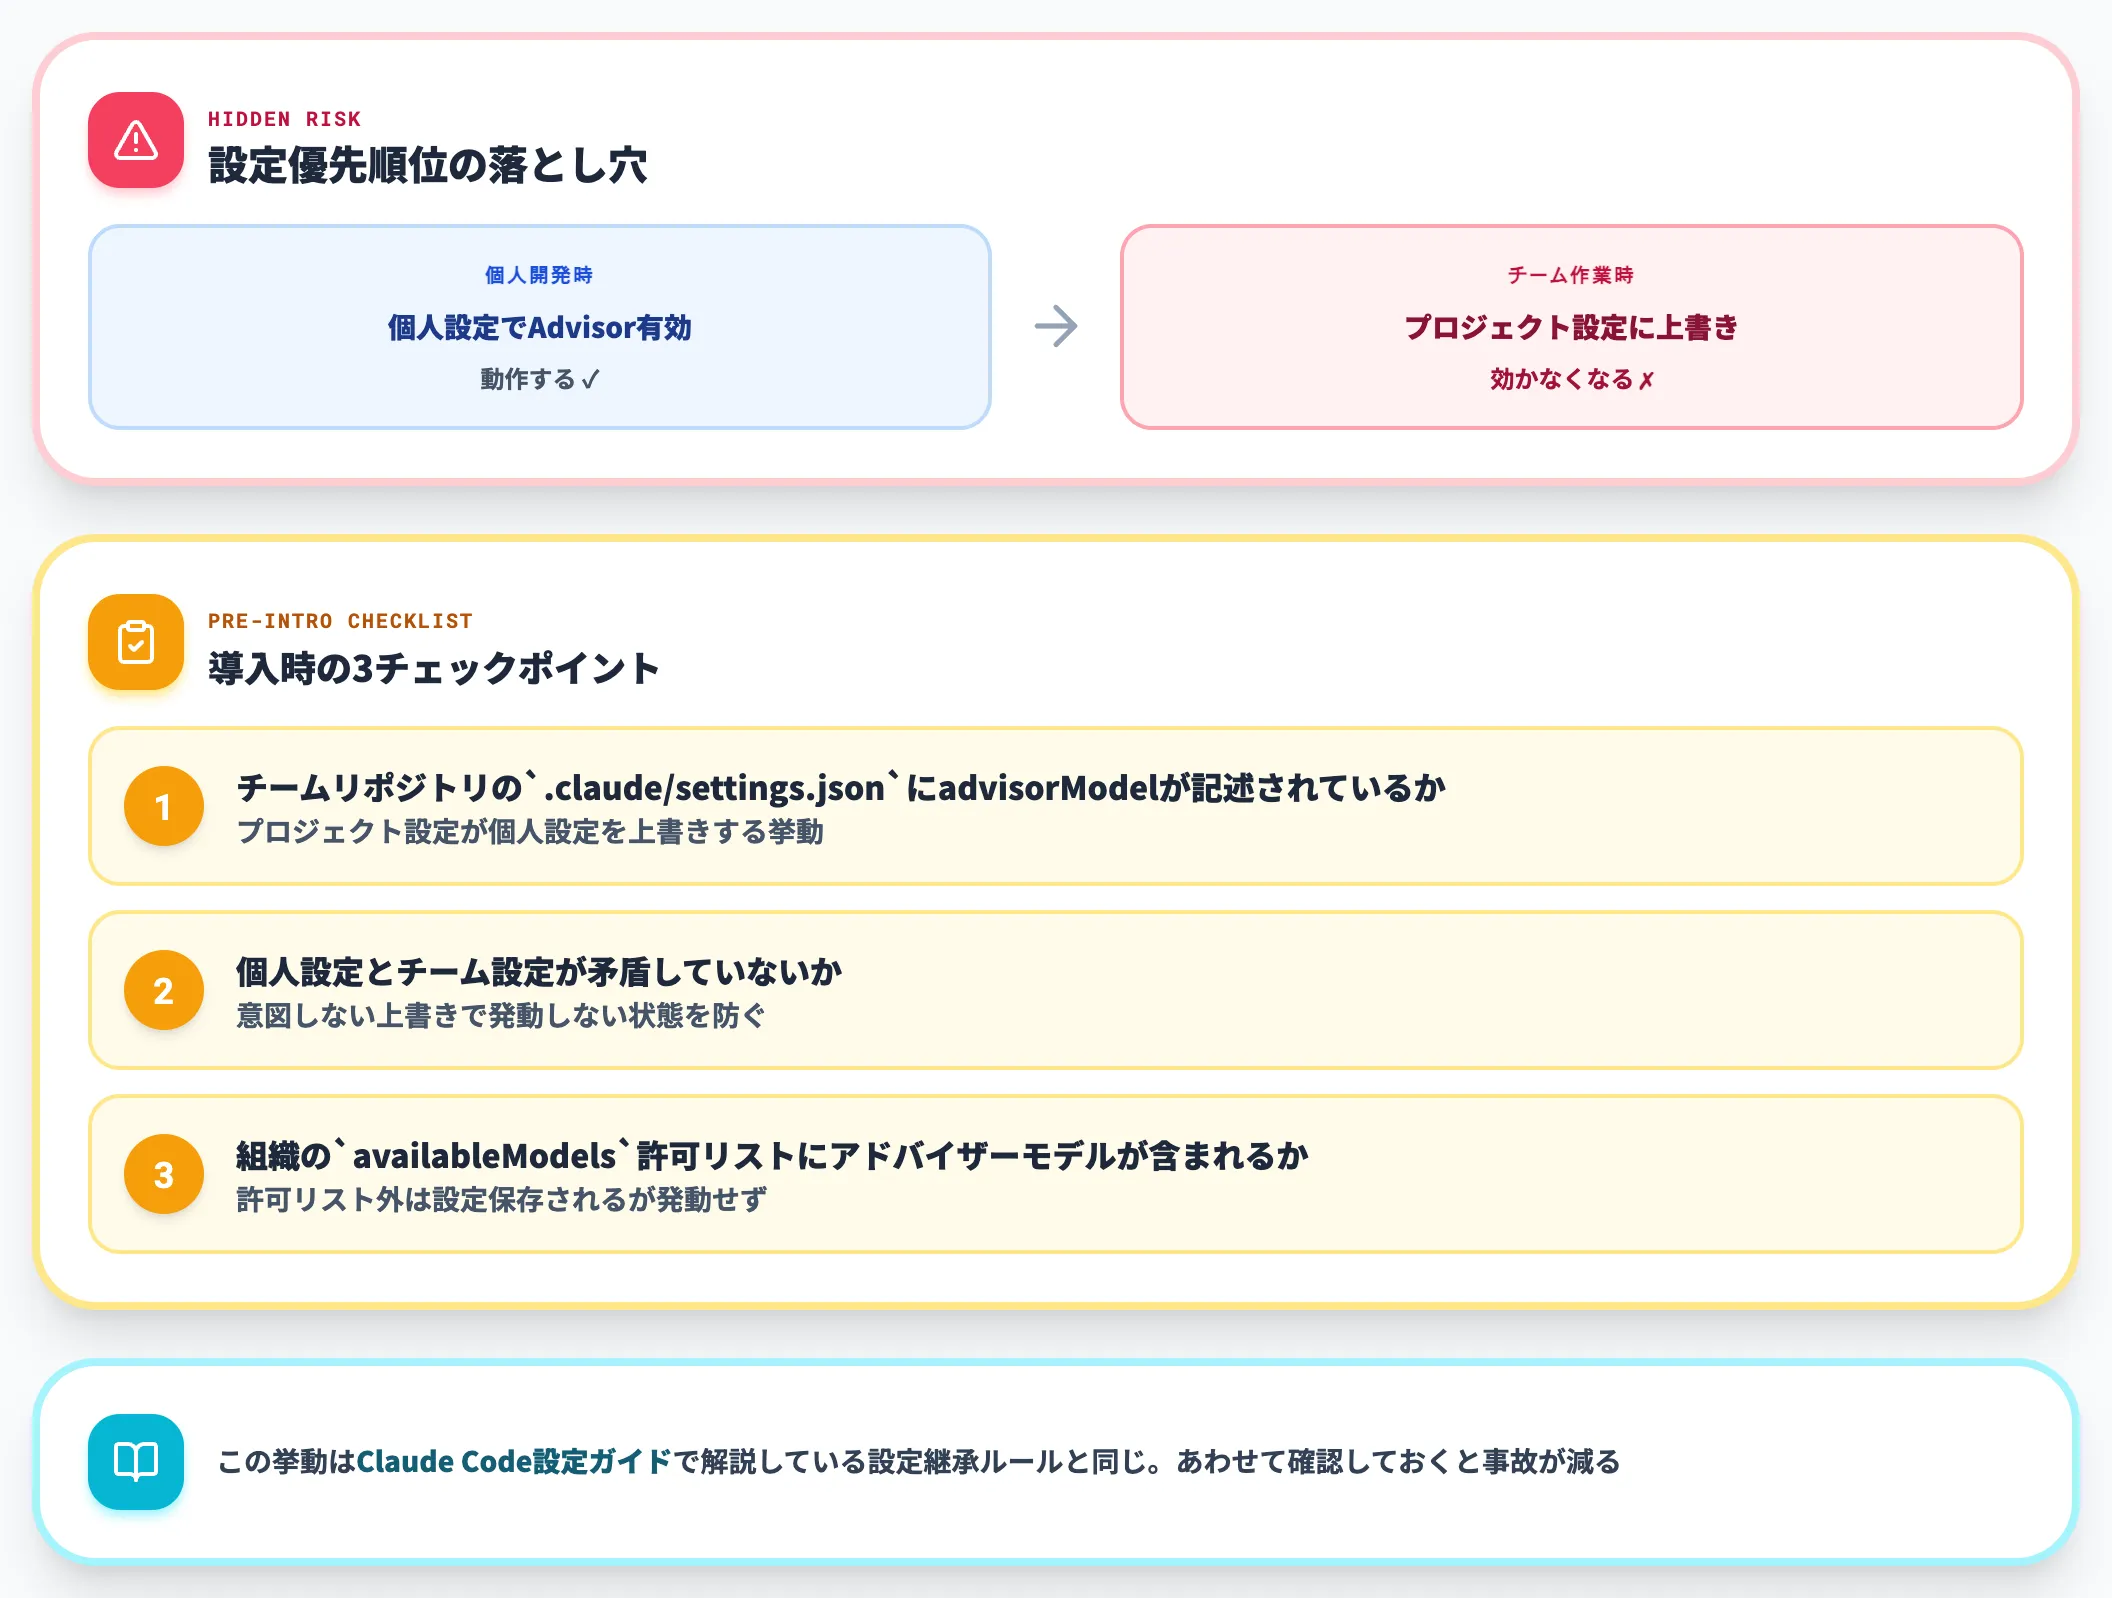Image resolution: width=2112 pixels, height=1598 pixels.
Task: Open the Claude Code設定ガイド link
Action: pyautogui.click(x=514, y=1461)
